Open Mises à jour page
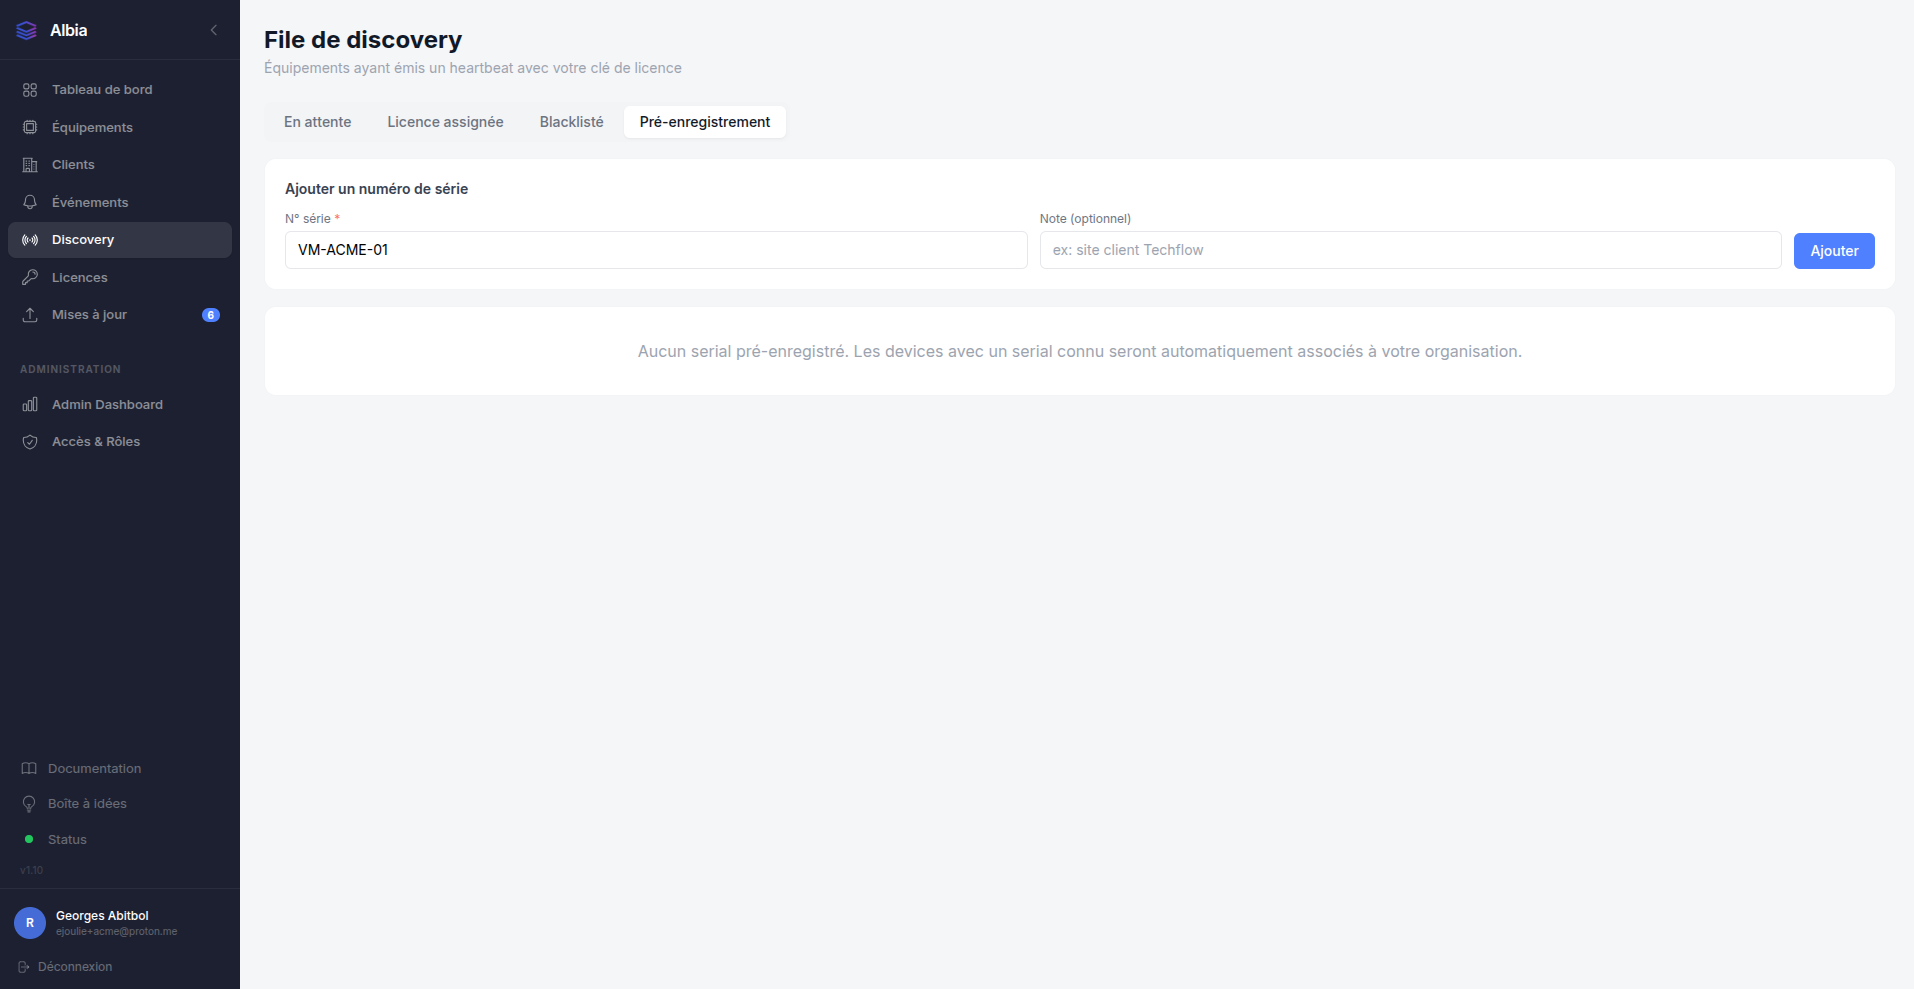1914x989 pixels. coord(120,315)
